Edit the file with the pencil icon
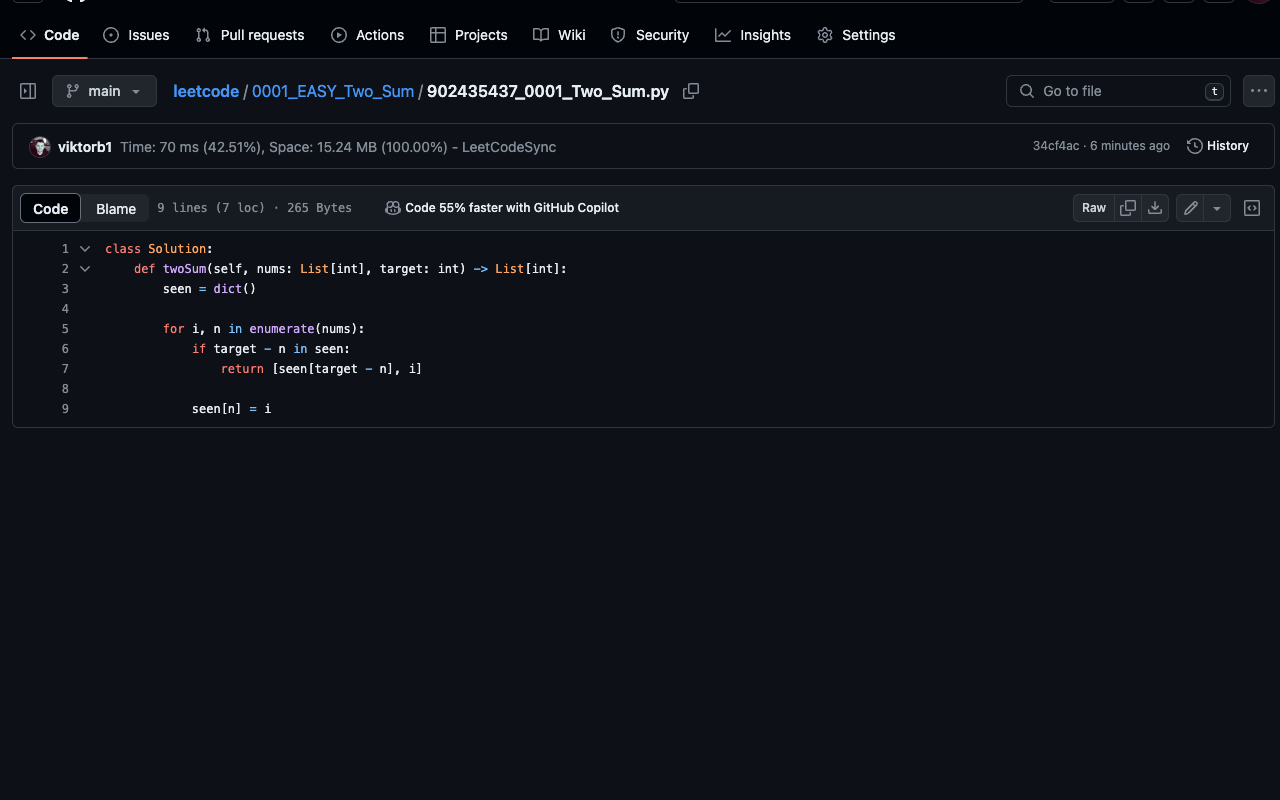1280x800 pixels. point(1190,208)
